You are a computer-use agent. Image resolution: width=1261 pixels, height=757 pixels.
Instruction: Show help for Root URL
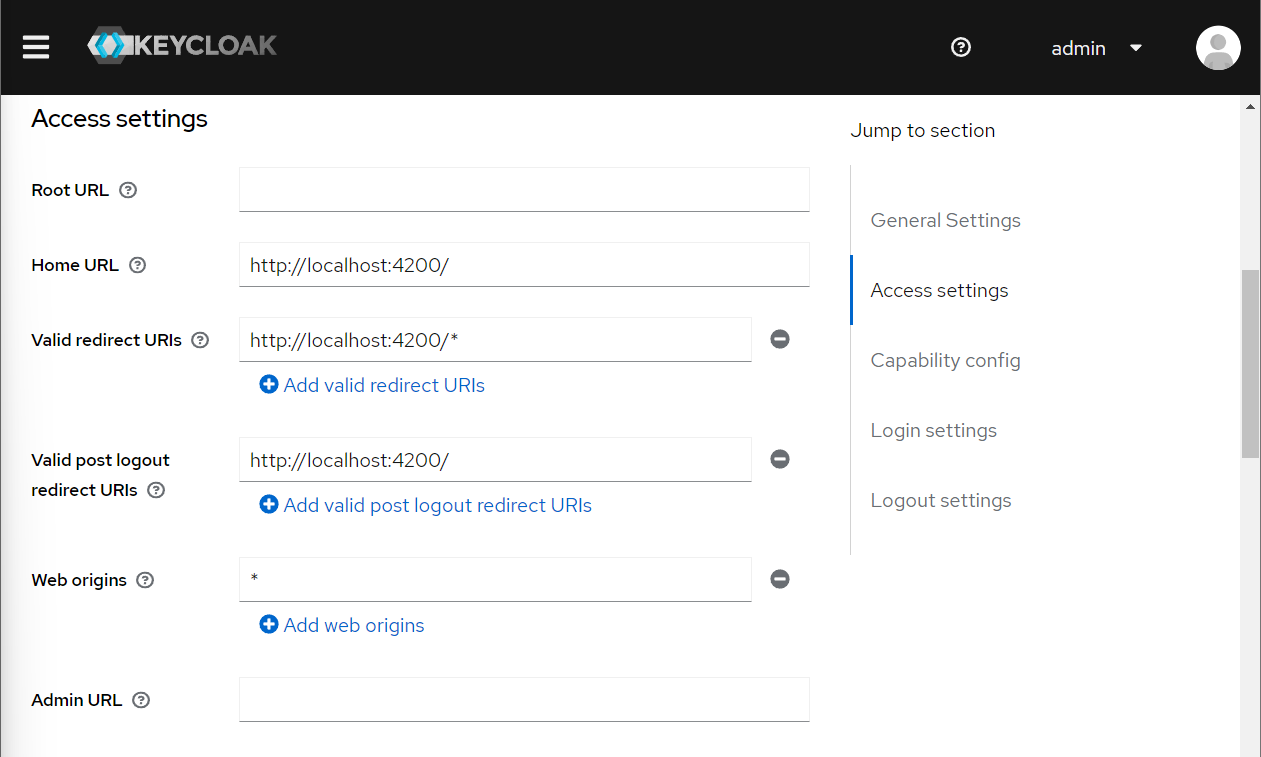(128, 190)
